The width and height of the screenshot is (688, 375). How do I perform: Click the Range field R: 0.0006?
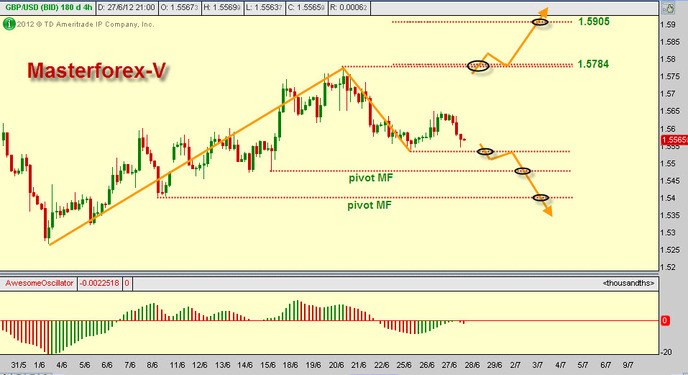pos(348,7)
